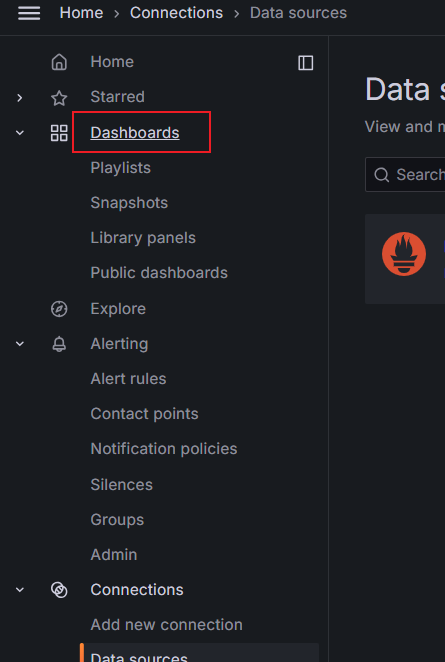Viewport: 445px width, 662px height.
Task: Open Groups under Alerting
Action: tap(117, 520)
